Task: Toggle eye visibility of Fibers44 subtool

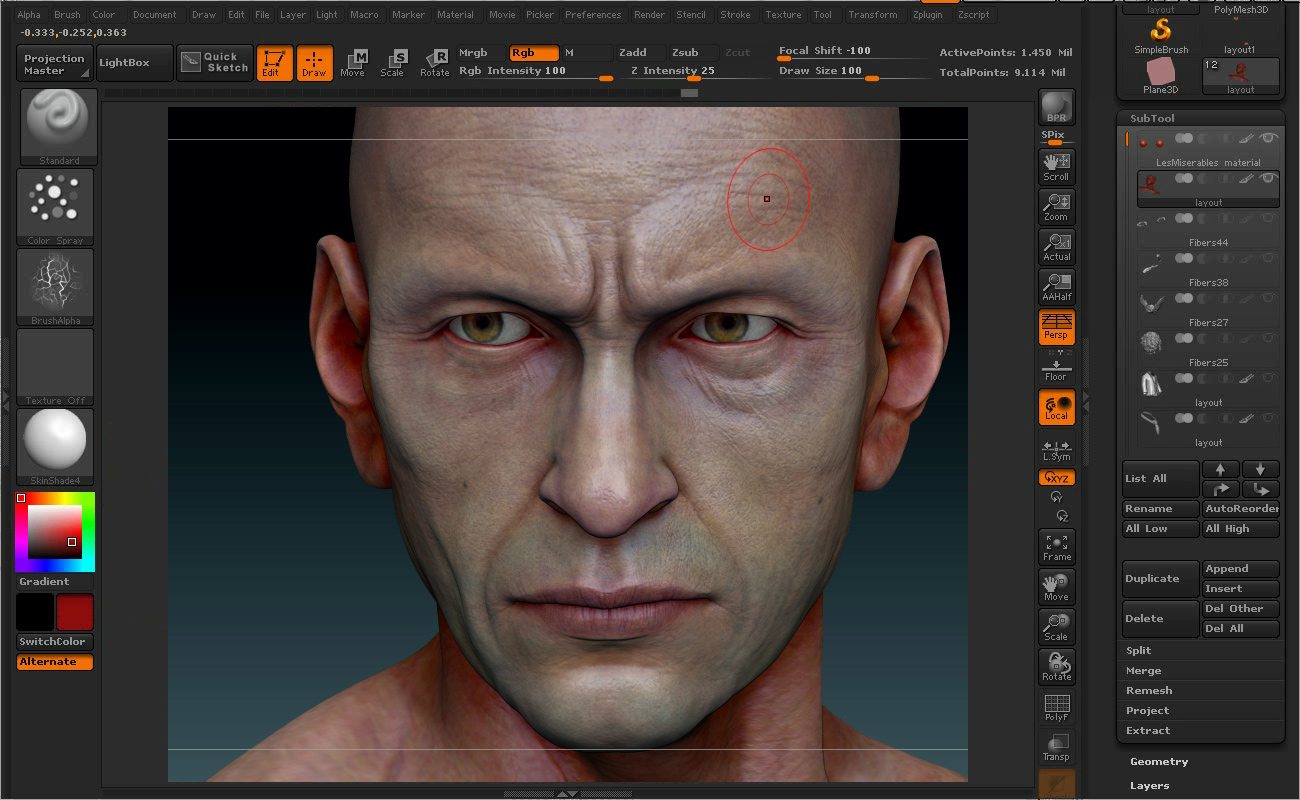Action: click(1270, 219)
